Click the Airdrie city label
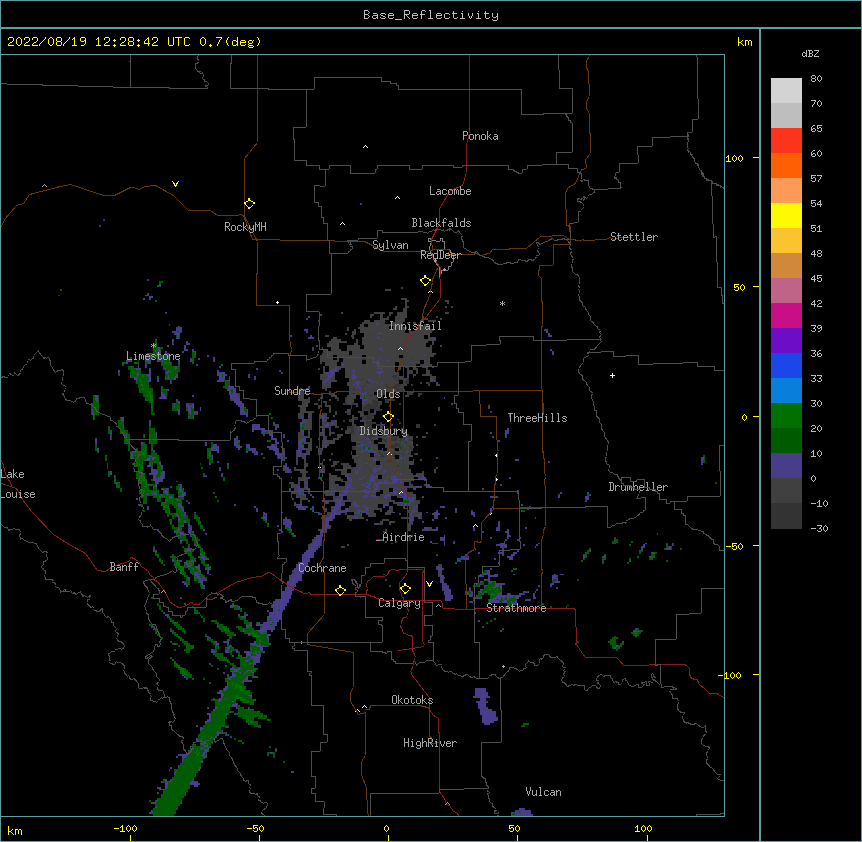This screenshot has width=862, height=842. (404, 537)
